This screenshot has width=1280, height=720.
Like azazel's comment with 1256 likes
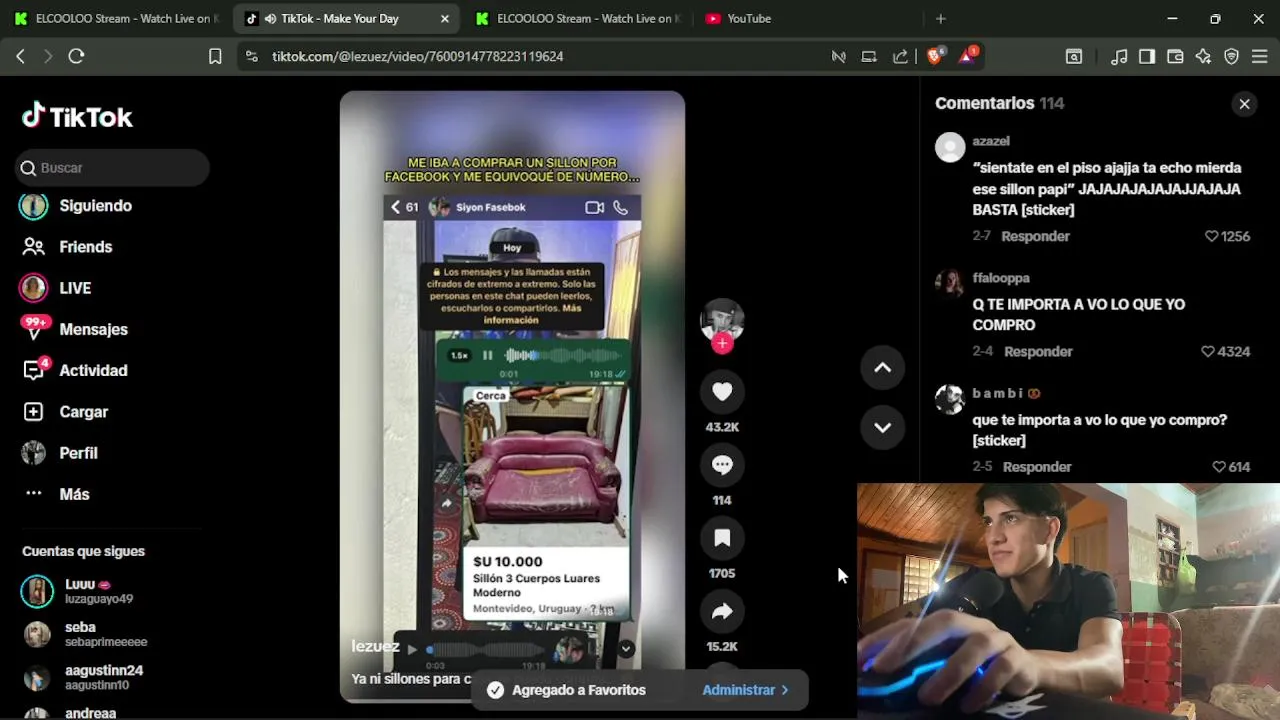[x=1212, y=236]
